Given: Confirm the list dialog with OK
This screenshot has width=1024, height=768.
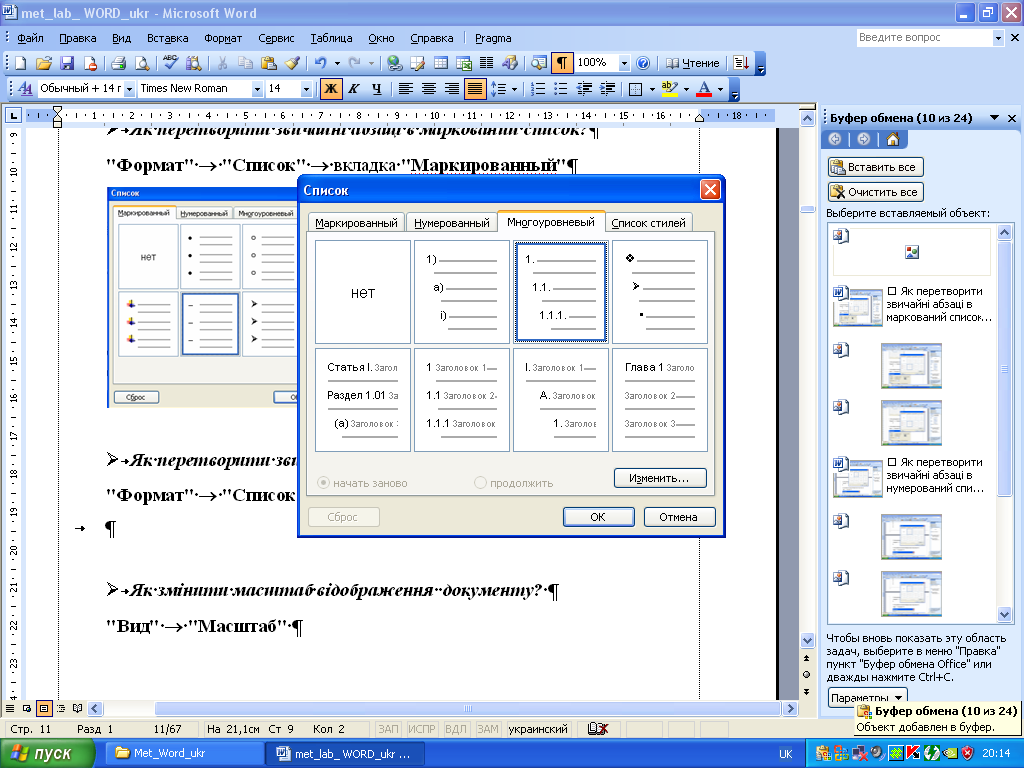Looking at the screenshot, I should click(x=598, y=517).
